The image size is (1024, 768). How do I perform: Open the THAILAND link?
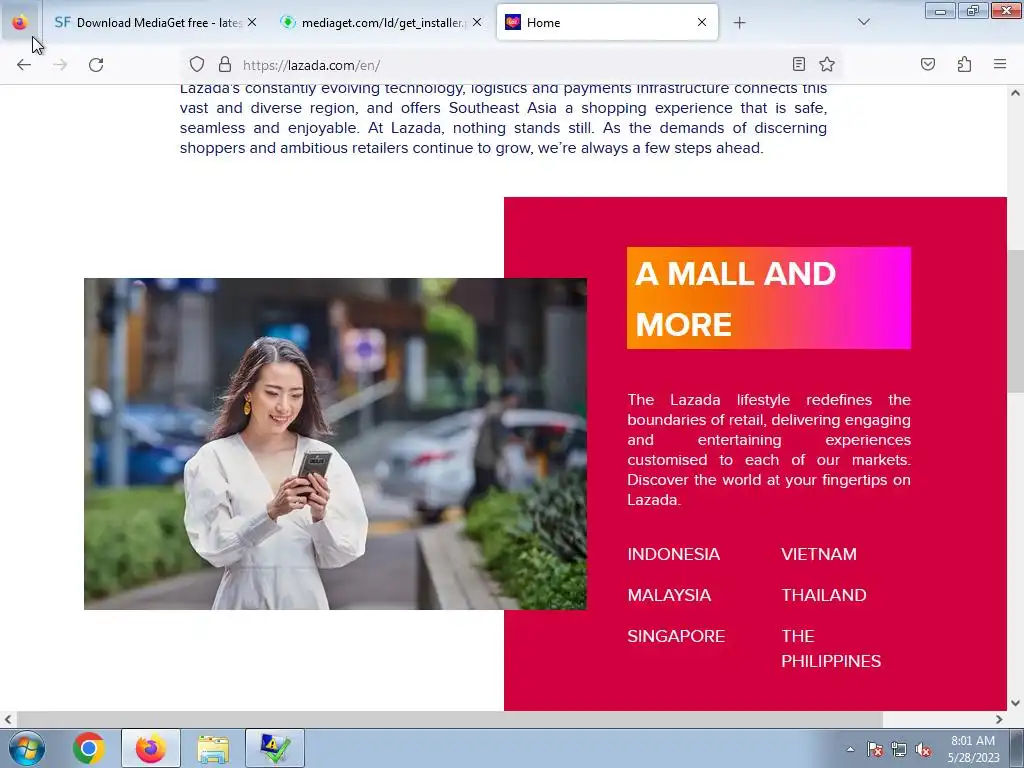[824, 596]
